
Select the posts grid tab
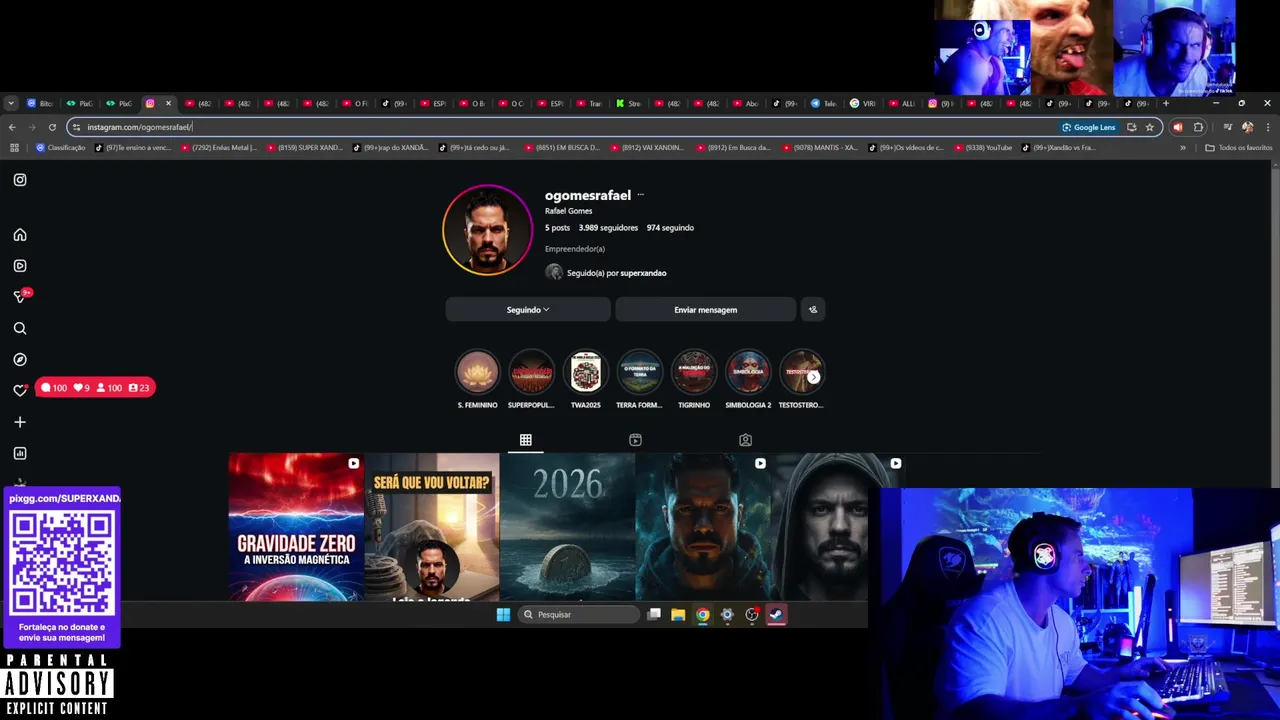click(x=525, y=440)
